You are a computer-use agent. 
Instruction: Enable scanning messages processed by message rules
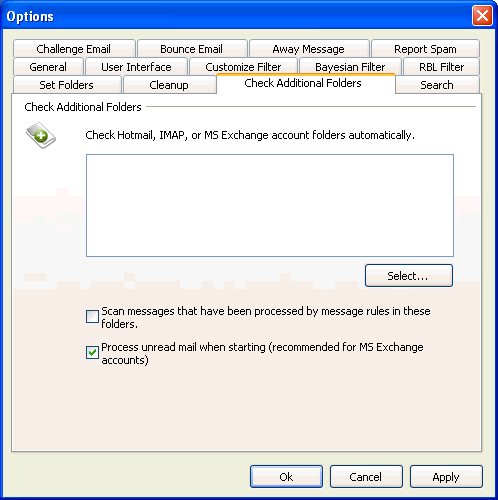92,316
